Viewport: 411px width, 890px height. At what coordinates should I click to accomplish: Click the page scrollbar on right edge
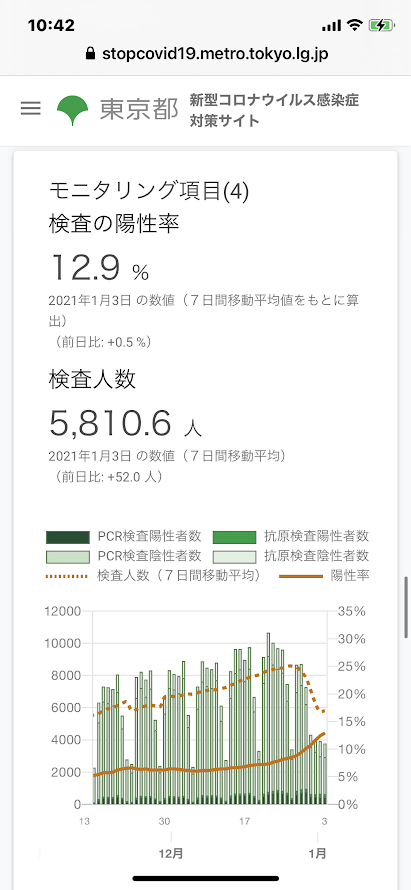[x=406, y=607]
